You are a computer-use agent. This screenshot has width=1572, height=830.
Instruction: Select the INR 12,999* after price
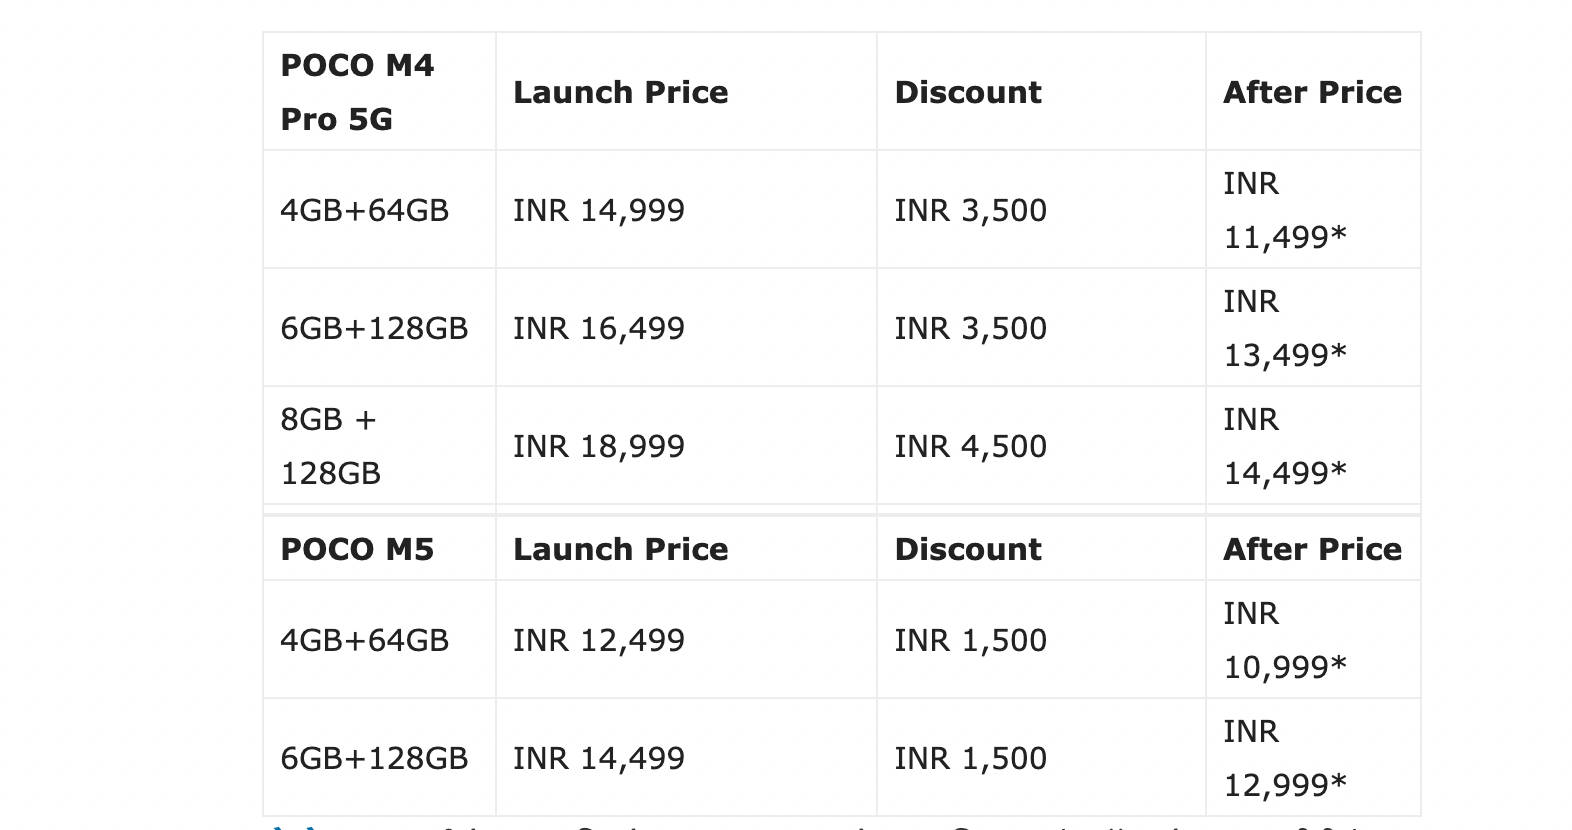click(x=1285, y=758)
